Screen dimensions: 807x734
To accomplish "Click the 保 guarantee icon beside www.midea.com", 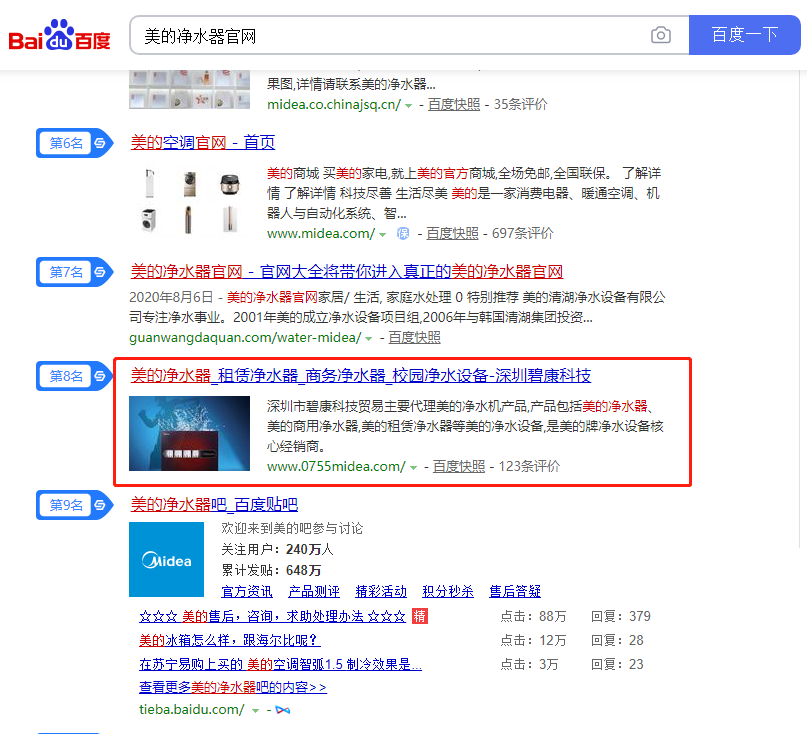I will (403, 234).
